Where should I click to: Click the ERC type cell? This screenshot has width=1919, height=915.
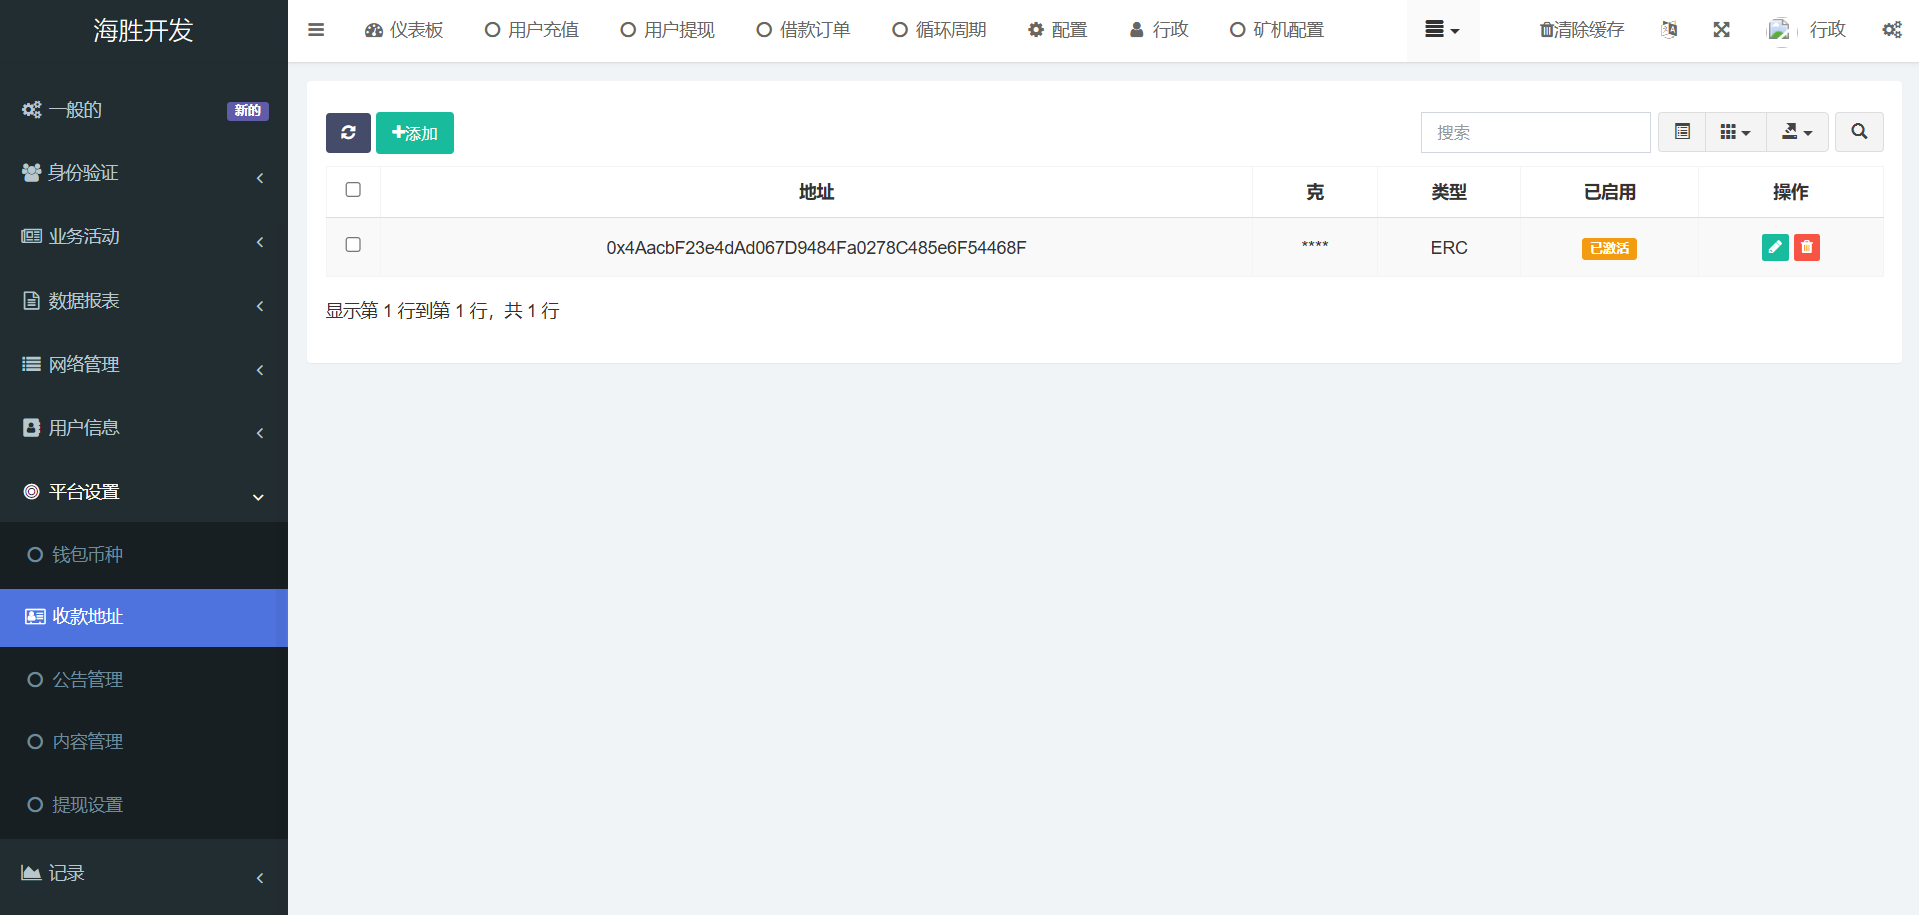click(x=1449, y=248)
